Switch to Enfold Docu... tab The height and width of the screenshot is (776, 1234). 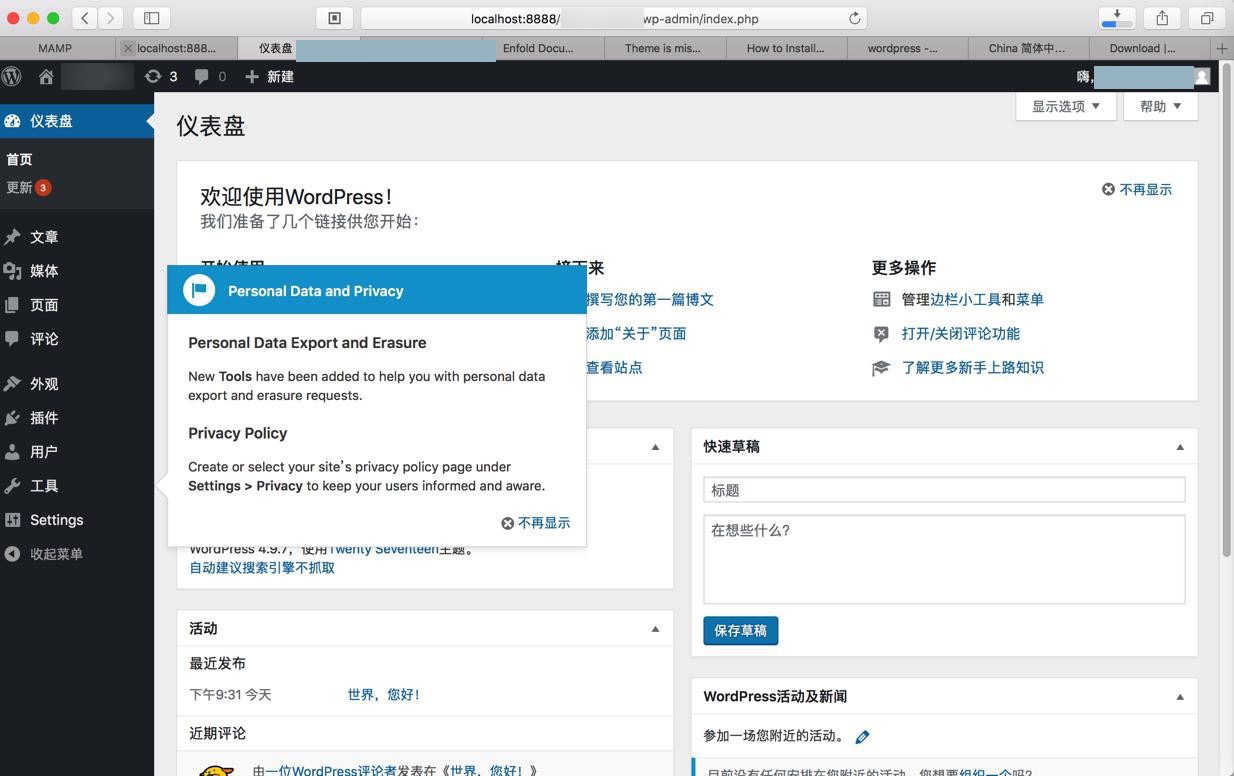click(x=538, y=48)
